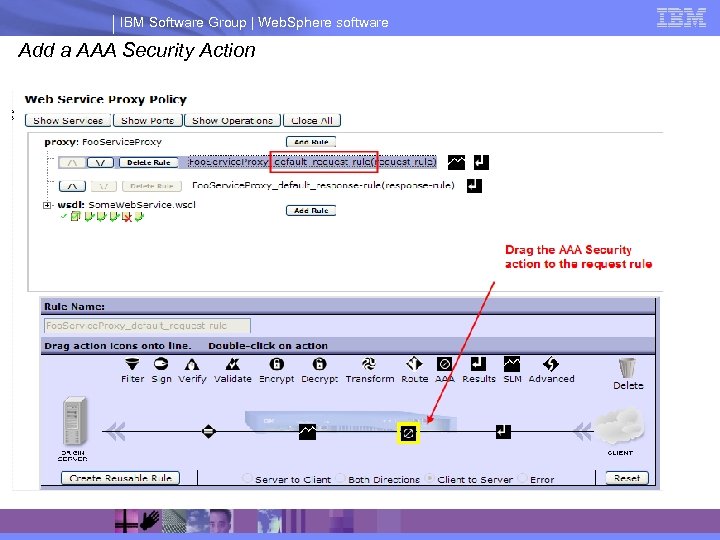
Task: Click the Rule Name input field
Action: [147, 326]
